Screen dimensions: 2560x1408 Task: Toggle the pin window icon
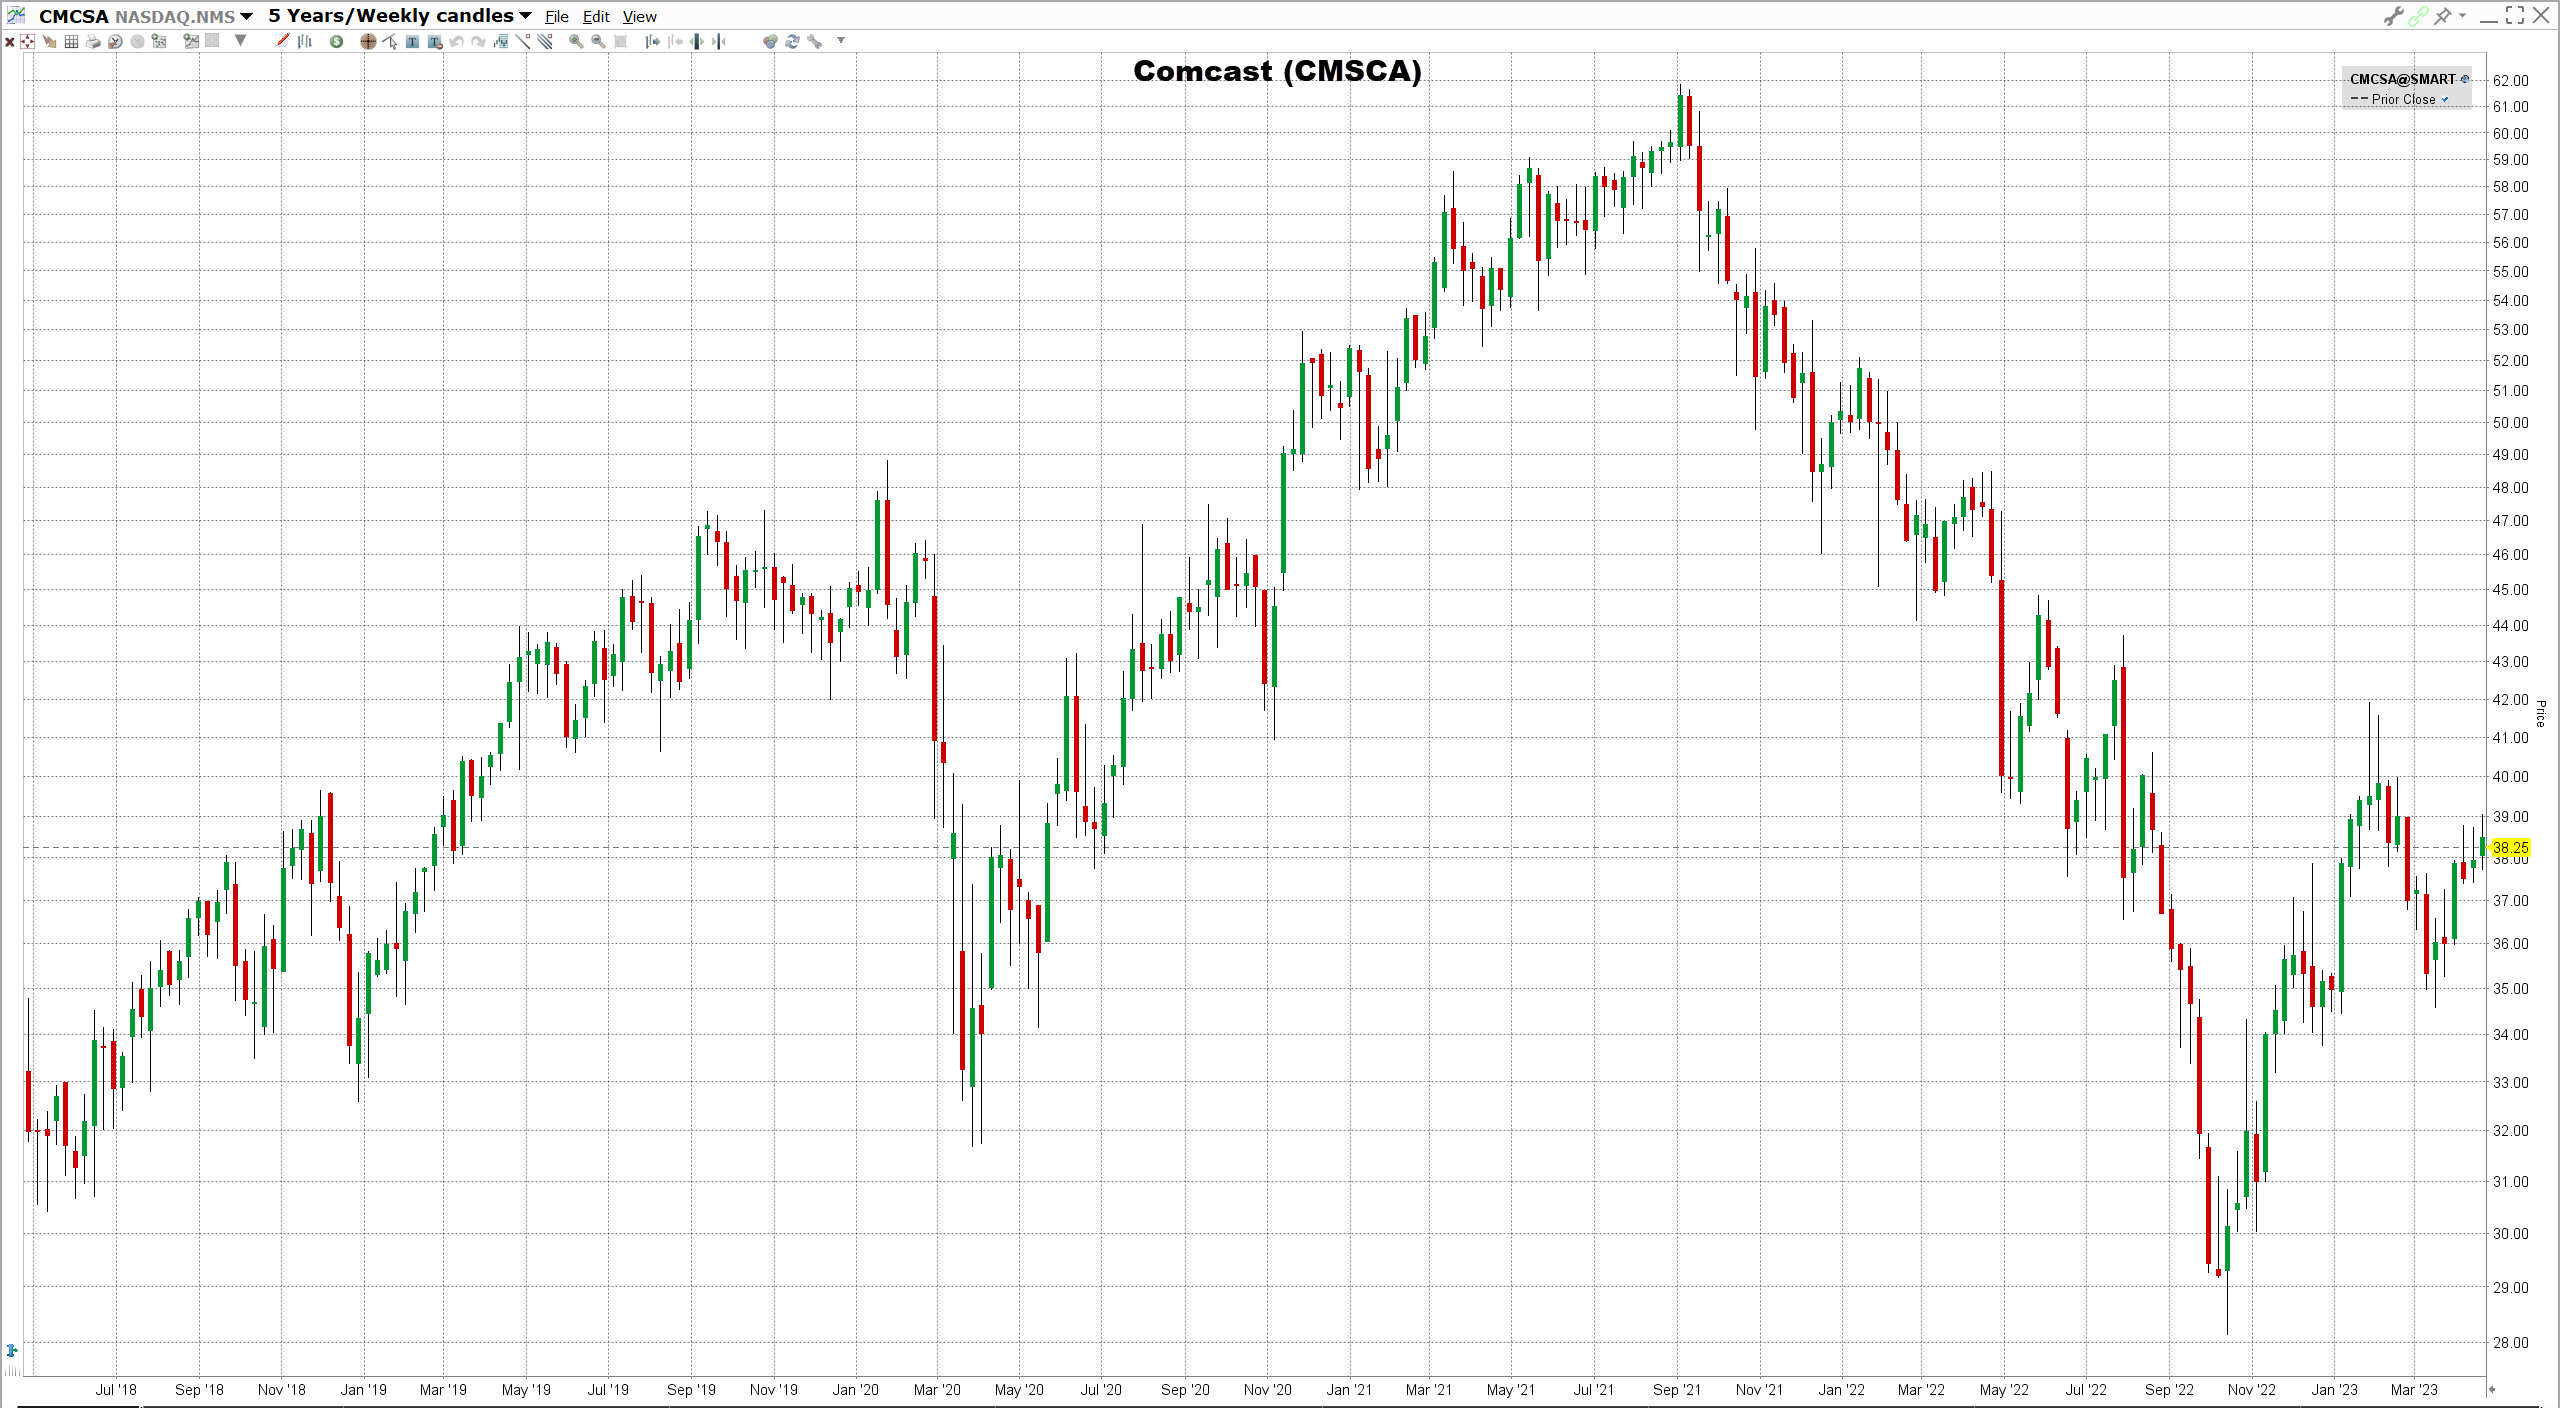tap(2443, 16)
